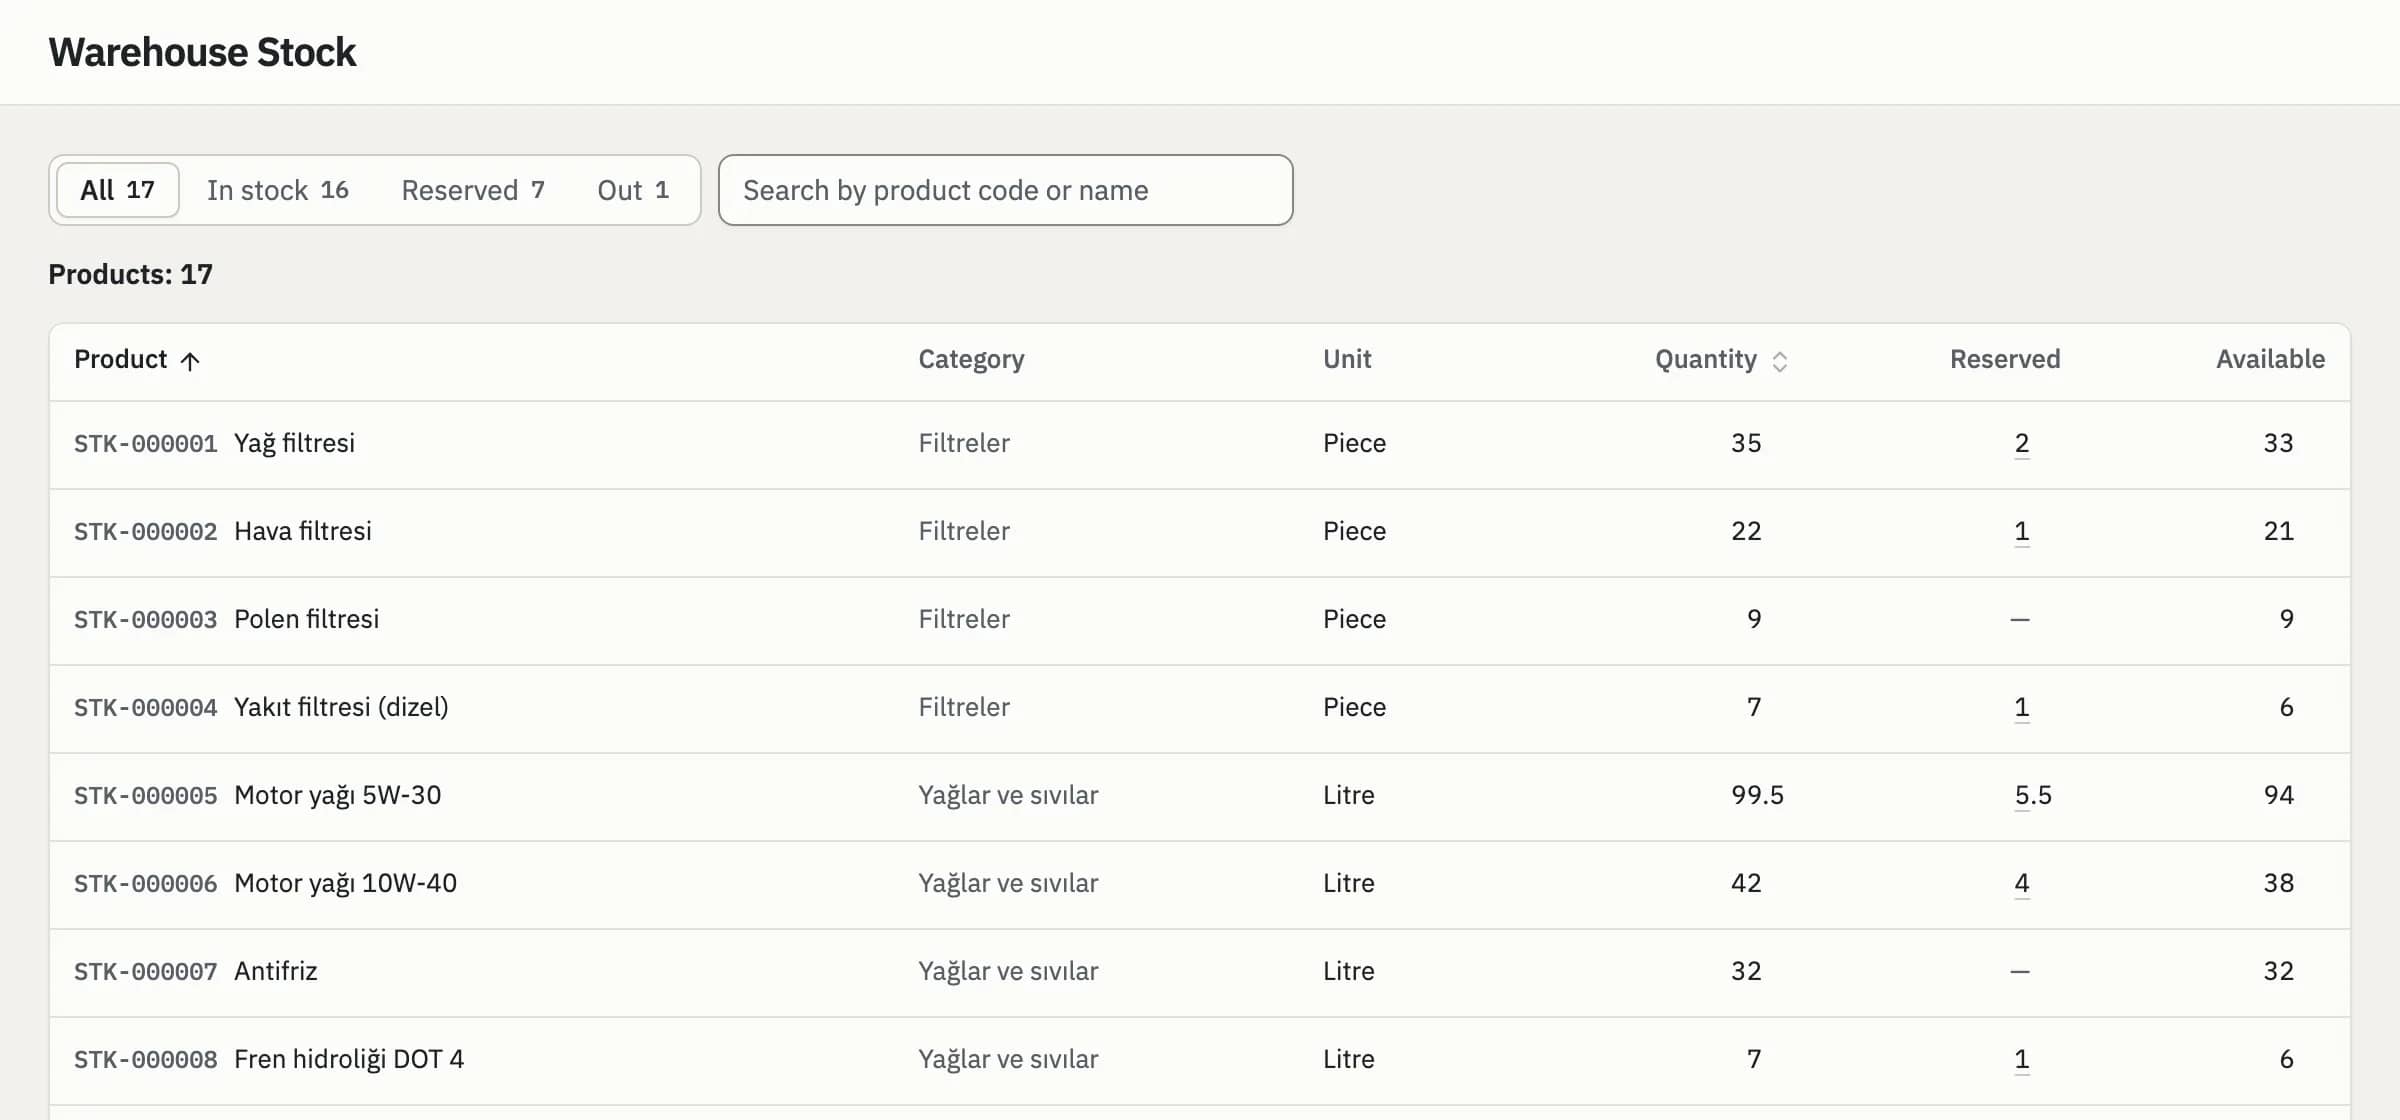Click product code STK-000007
This screenshot has width=2400, height=1120.
click(146, 972)
